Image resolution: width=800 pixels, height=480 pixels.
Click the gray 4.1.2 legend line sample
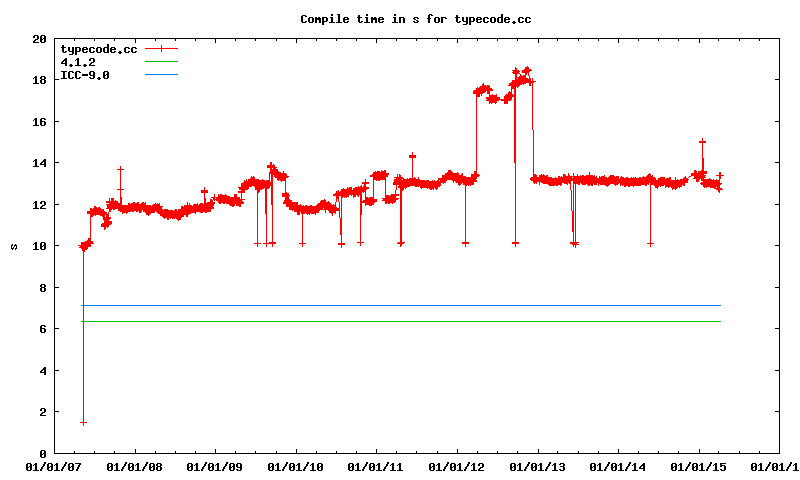click(x=161, y=62)
